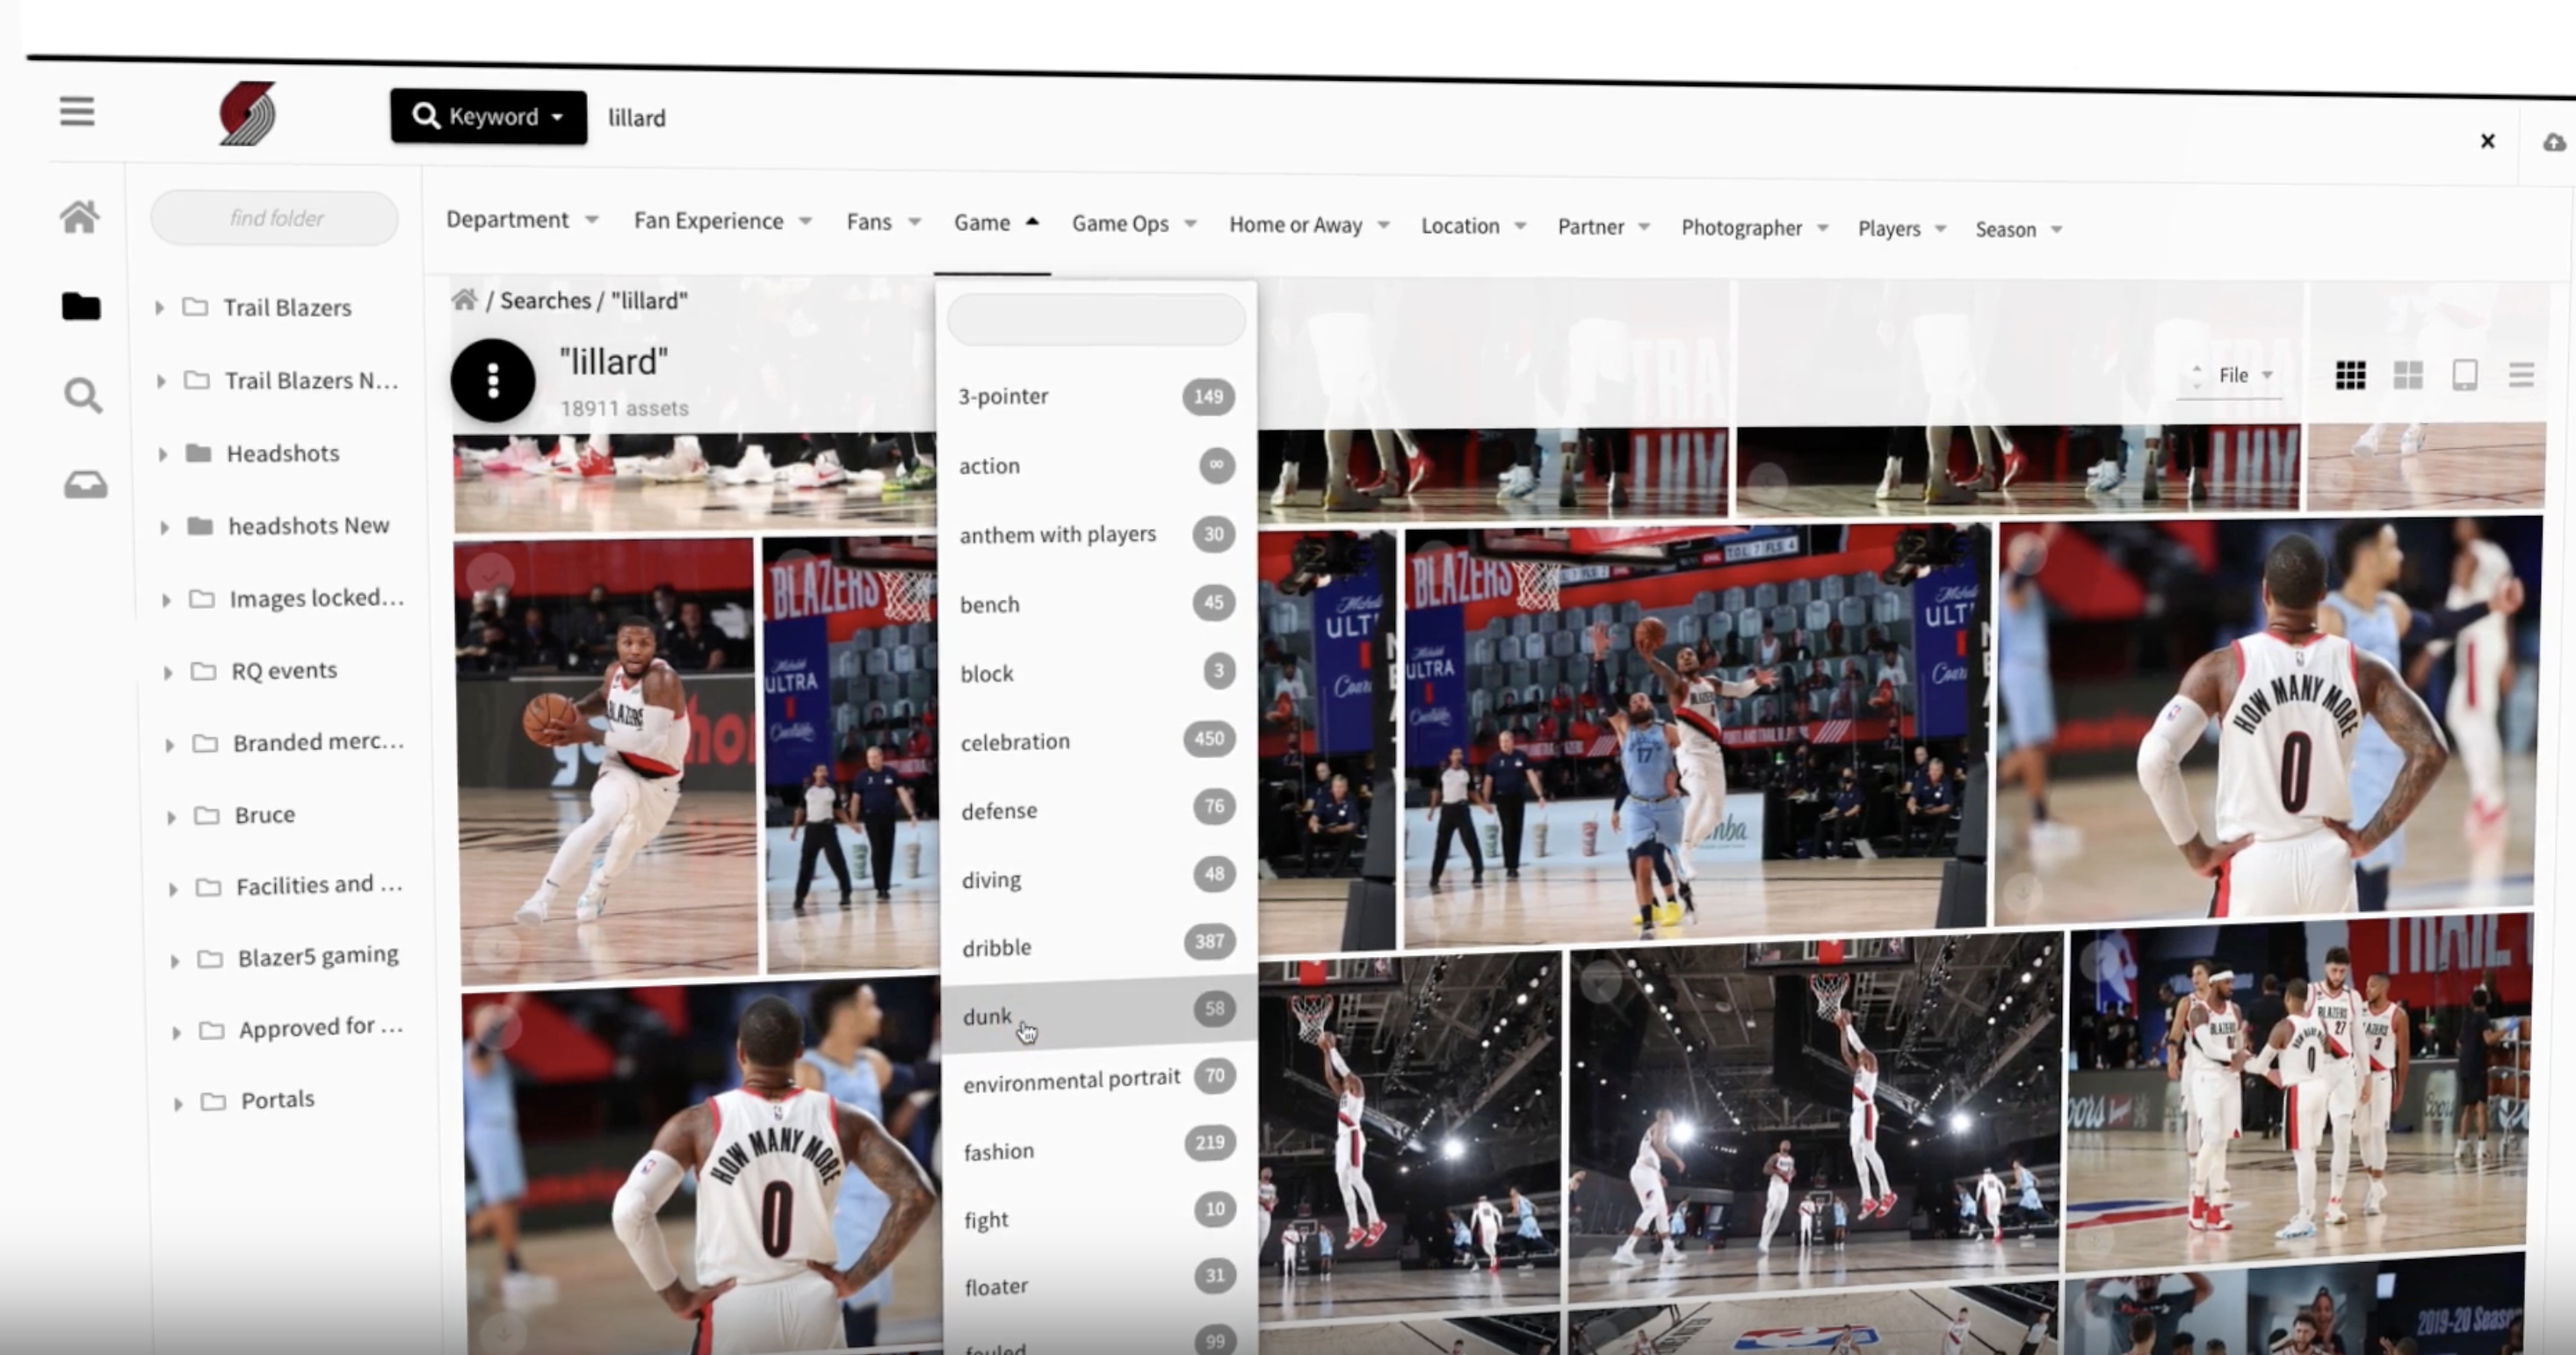Open the Department filter

click(522, 219)
